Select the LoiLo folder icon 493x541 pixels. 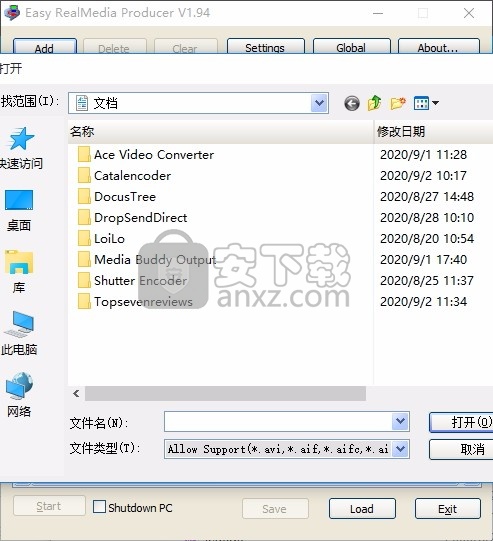click(84, 239)
